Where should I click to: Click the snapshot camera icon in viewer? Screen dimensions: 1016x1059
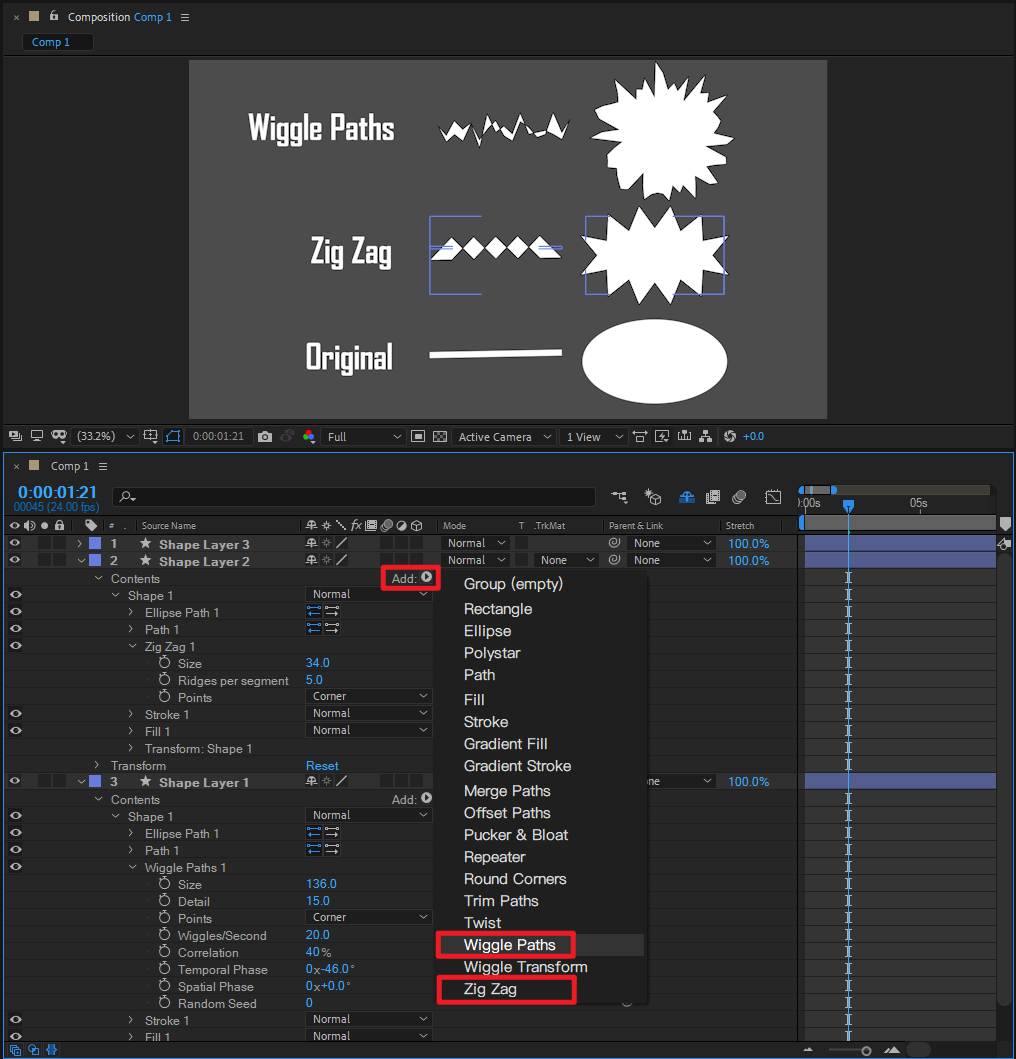[265, 437]
